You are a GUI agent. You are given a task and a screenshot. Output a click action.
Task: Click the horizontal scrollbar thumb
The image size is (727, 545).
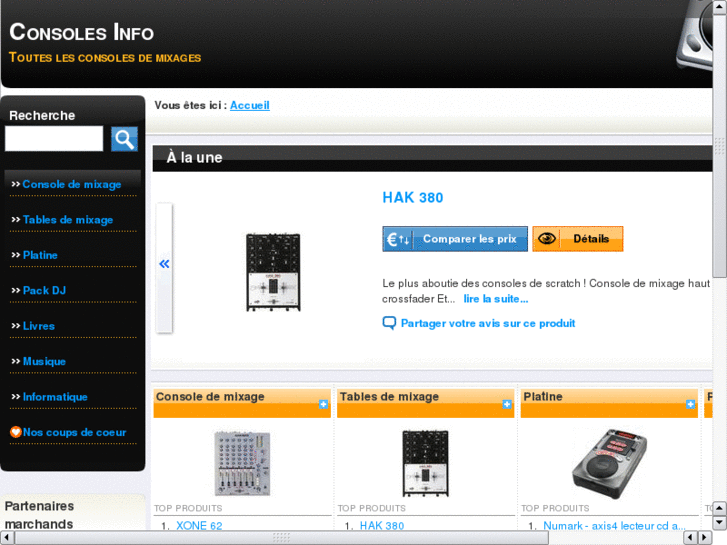(281, 538)
